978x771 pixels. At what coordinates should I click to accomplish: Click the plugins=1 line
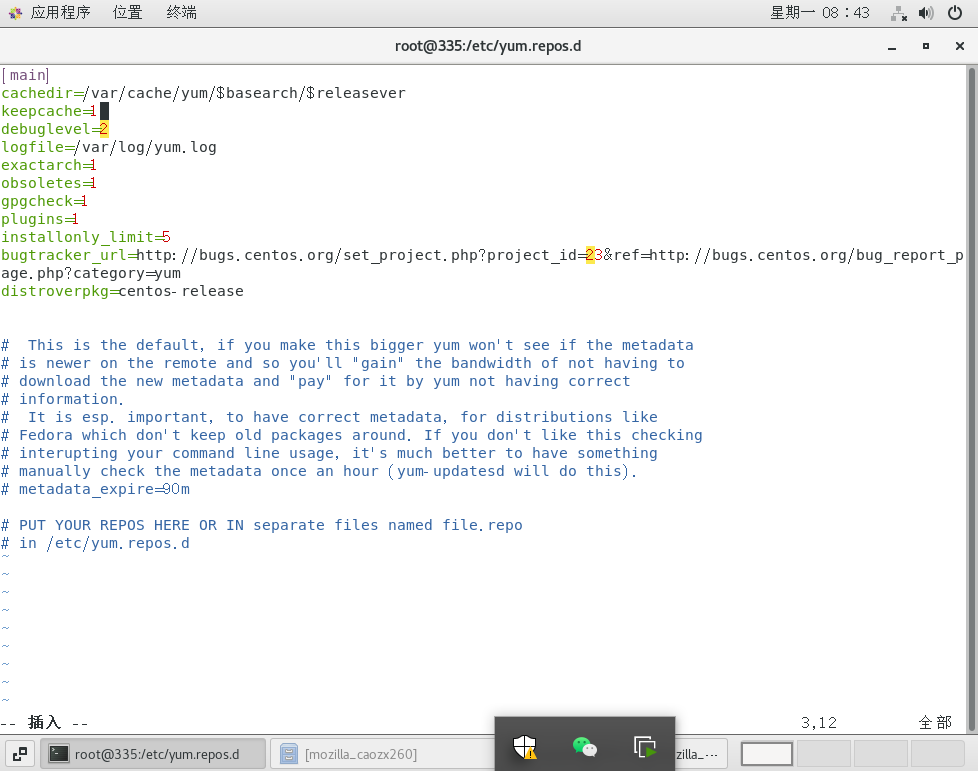point(40,220)
